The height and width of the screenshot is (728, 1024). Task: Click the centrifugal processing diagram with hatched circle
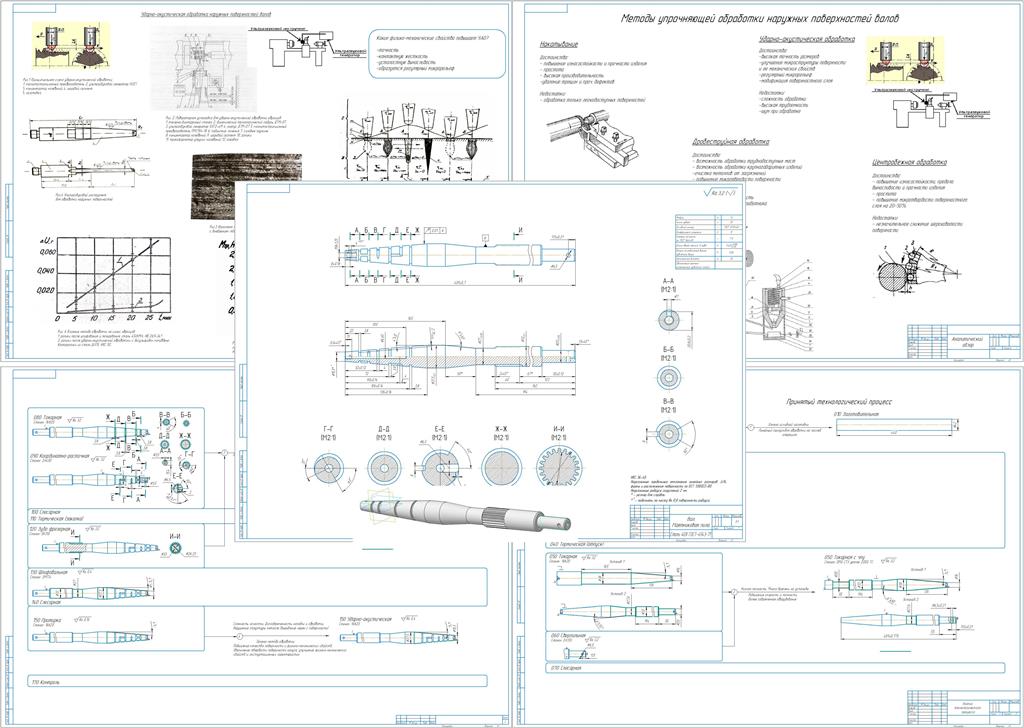click(x=917, y=269)
